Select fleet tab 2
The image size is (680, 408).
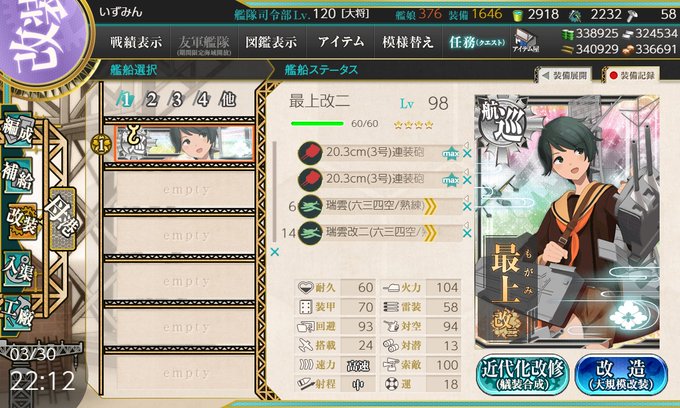151,100
